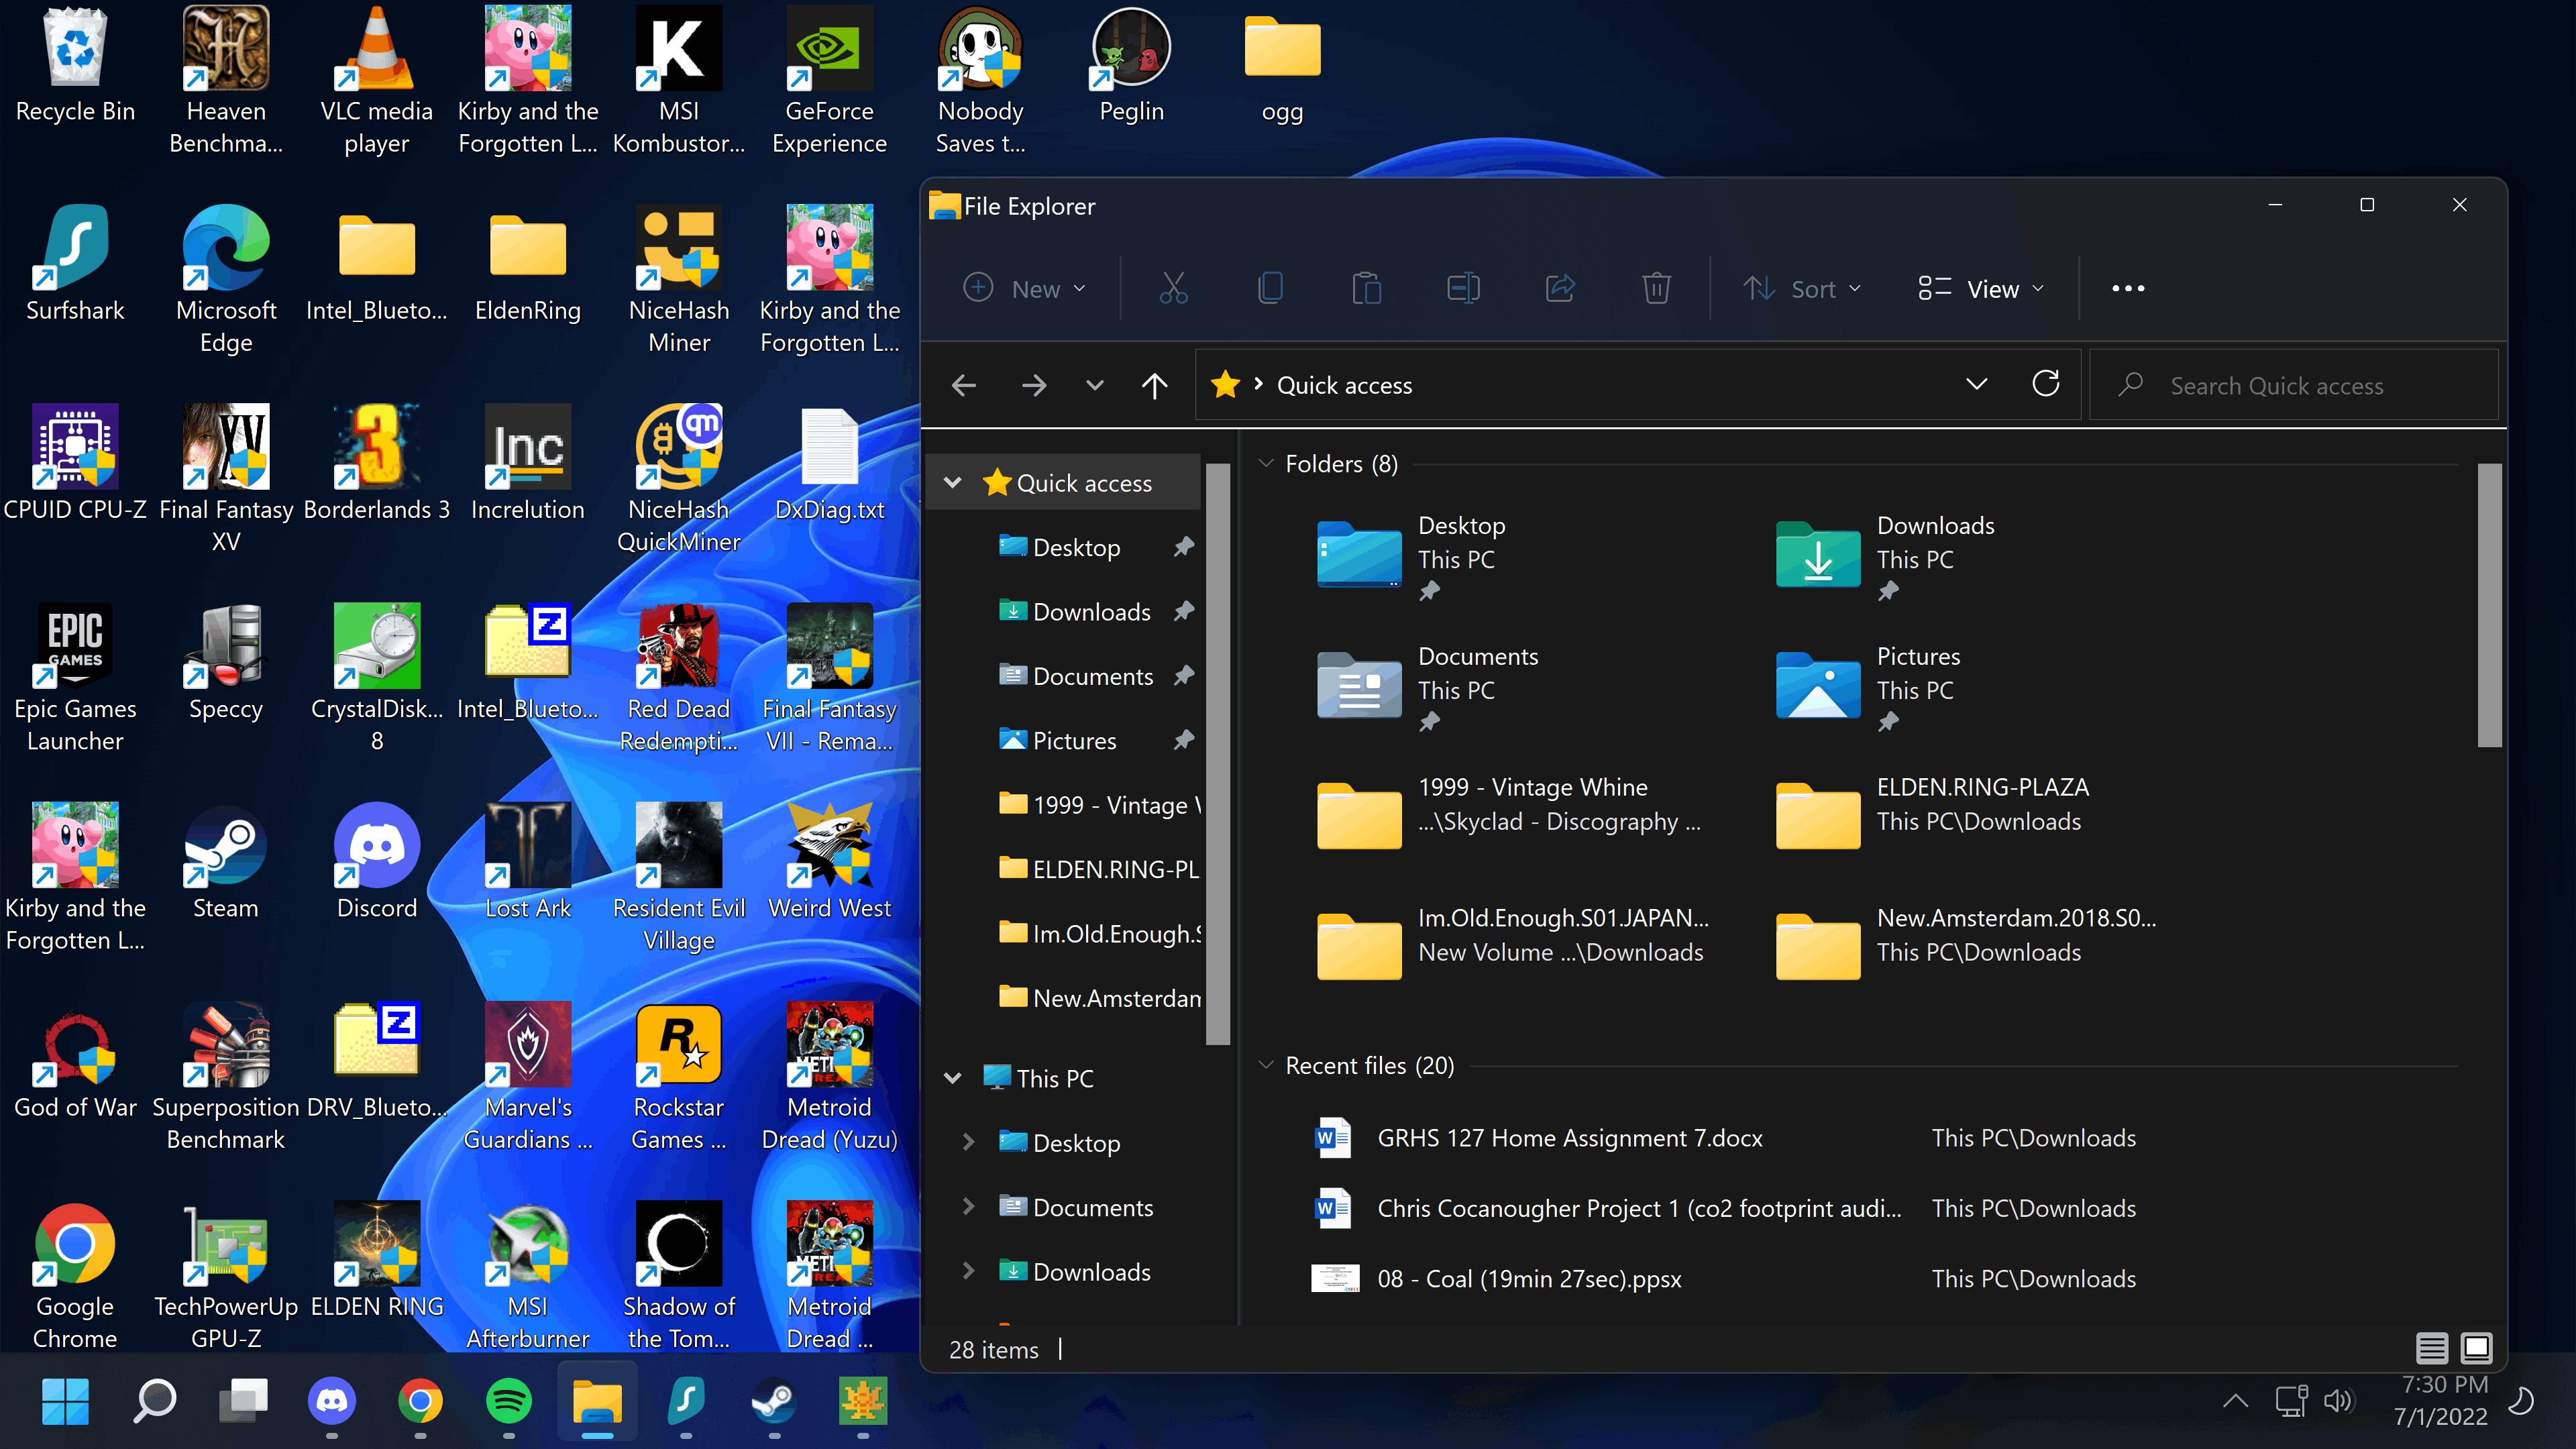Click the Rename icon in toolbar
Viewport: 2576px width, 1449px height.
pos(1463,289)
